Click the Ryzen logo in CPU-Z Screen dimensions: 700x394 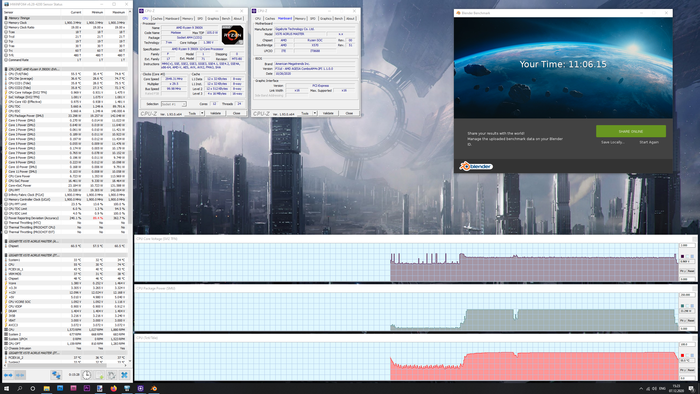click(x=232, y=35)
